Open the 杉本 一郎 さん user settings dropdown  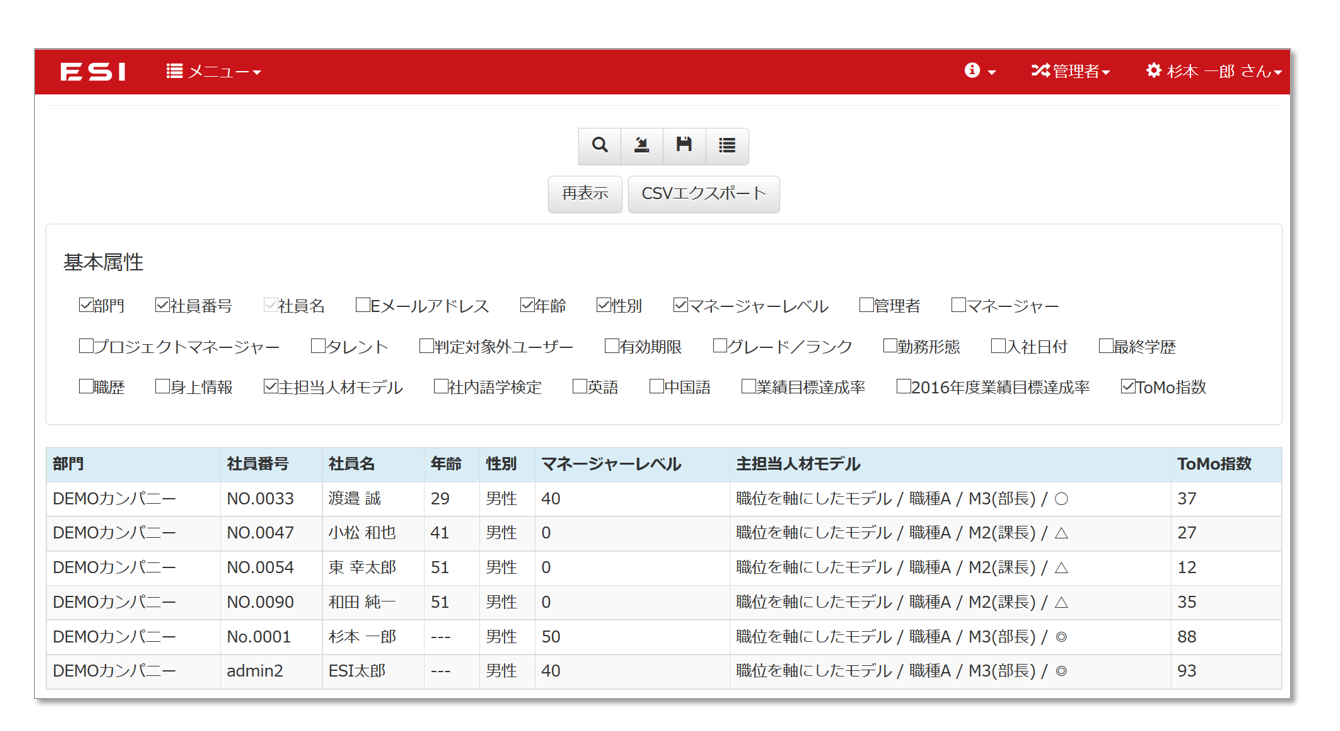point(1213,71)
